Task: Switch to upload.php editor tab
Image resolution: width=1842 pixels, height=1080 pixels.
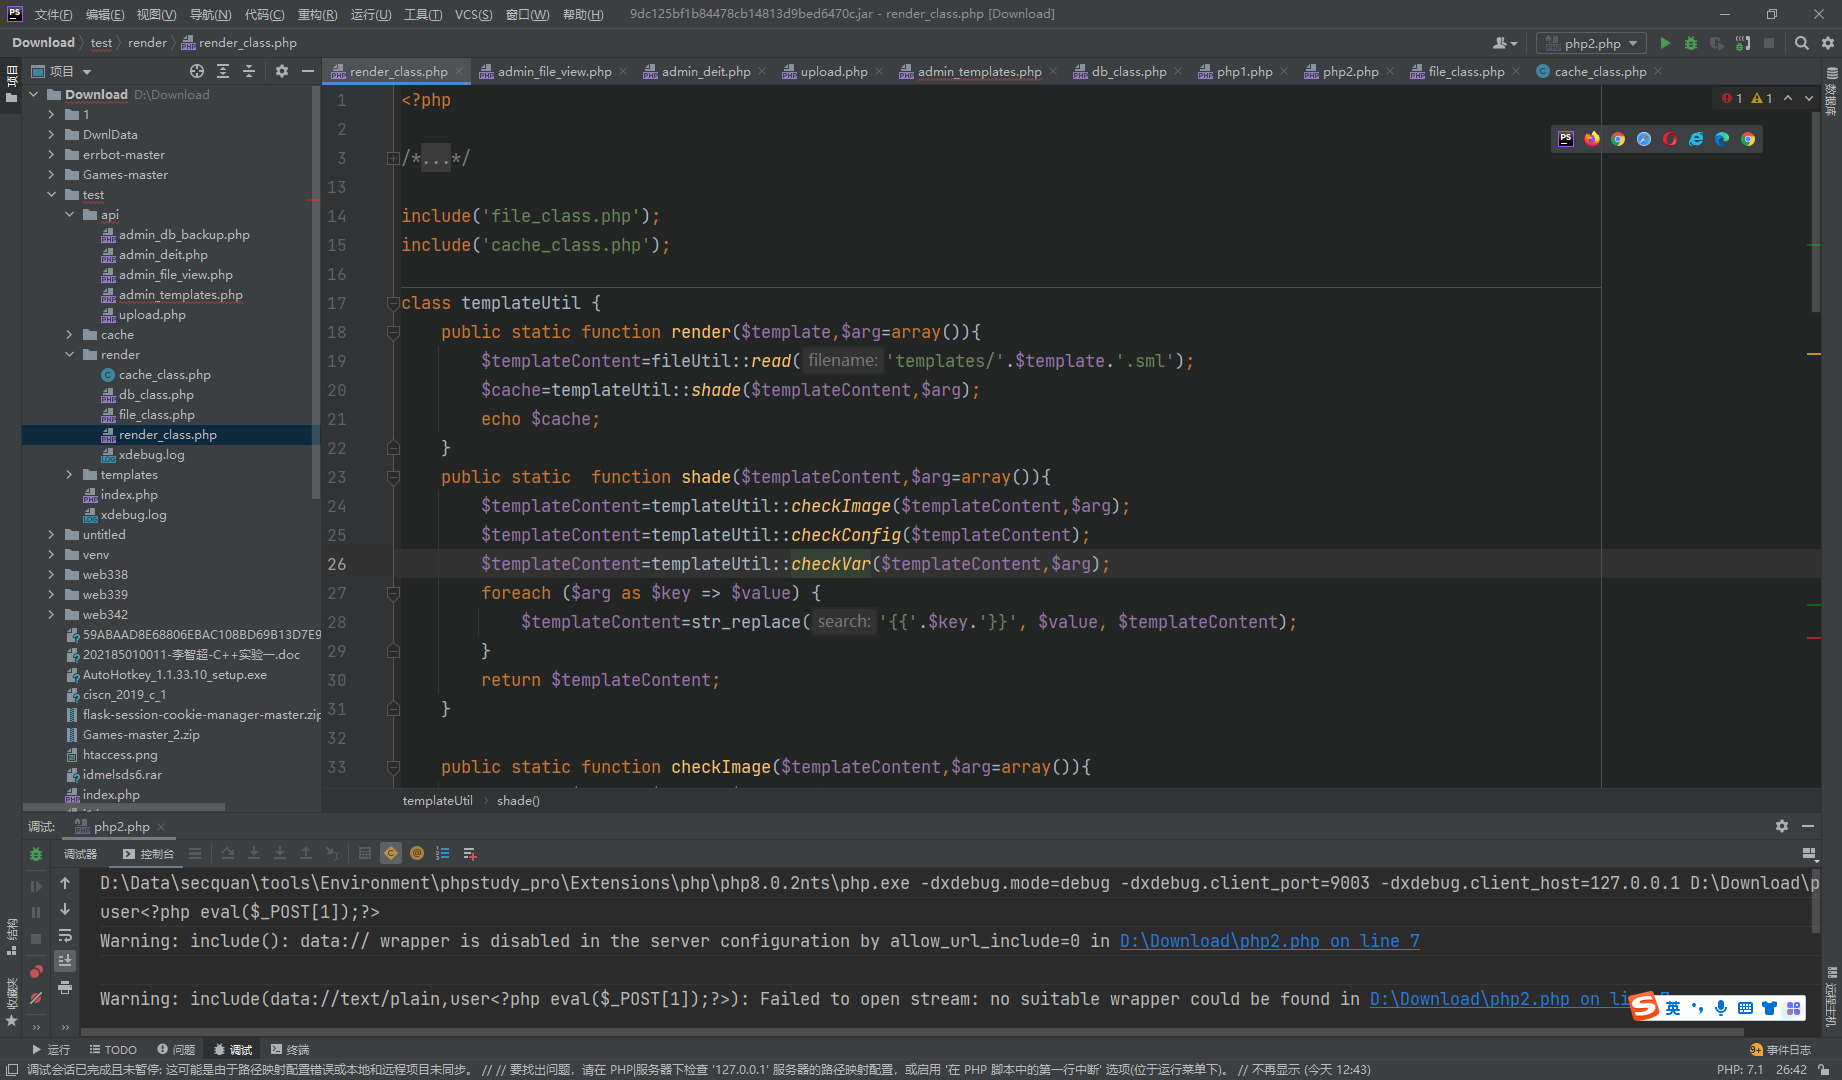Action: pos(833,71)
